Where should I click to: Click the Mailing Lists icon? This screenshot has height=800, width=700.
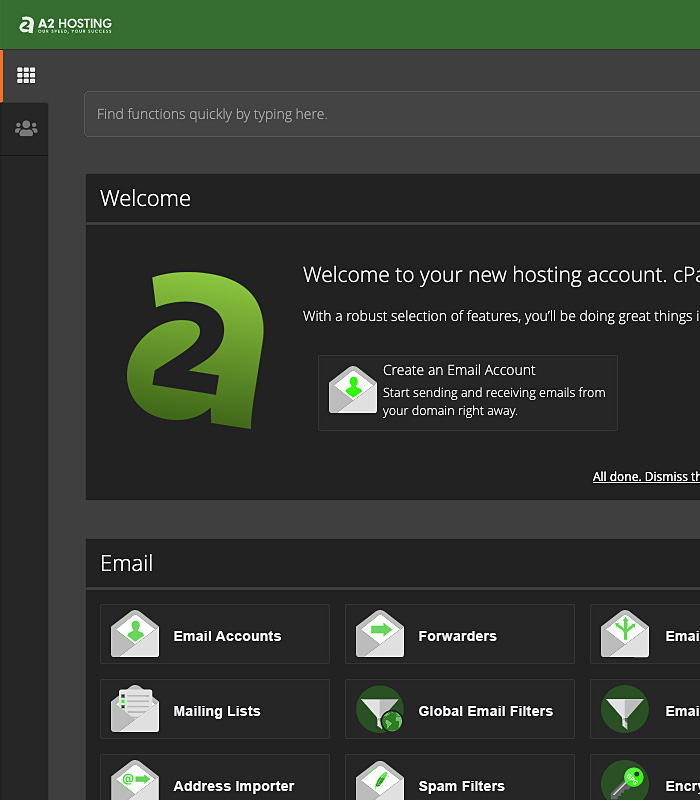pyautogui.click(x=135, y=709)
